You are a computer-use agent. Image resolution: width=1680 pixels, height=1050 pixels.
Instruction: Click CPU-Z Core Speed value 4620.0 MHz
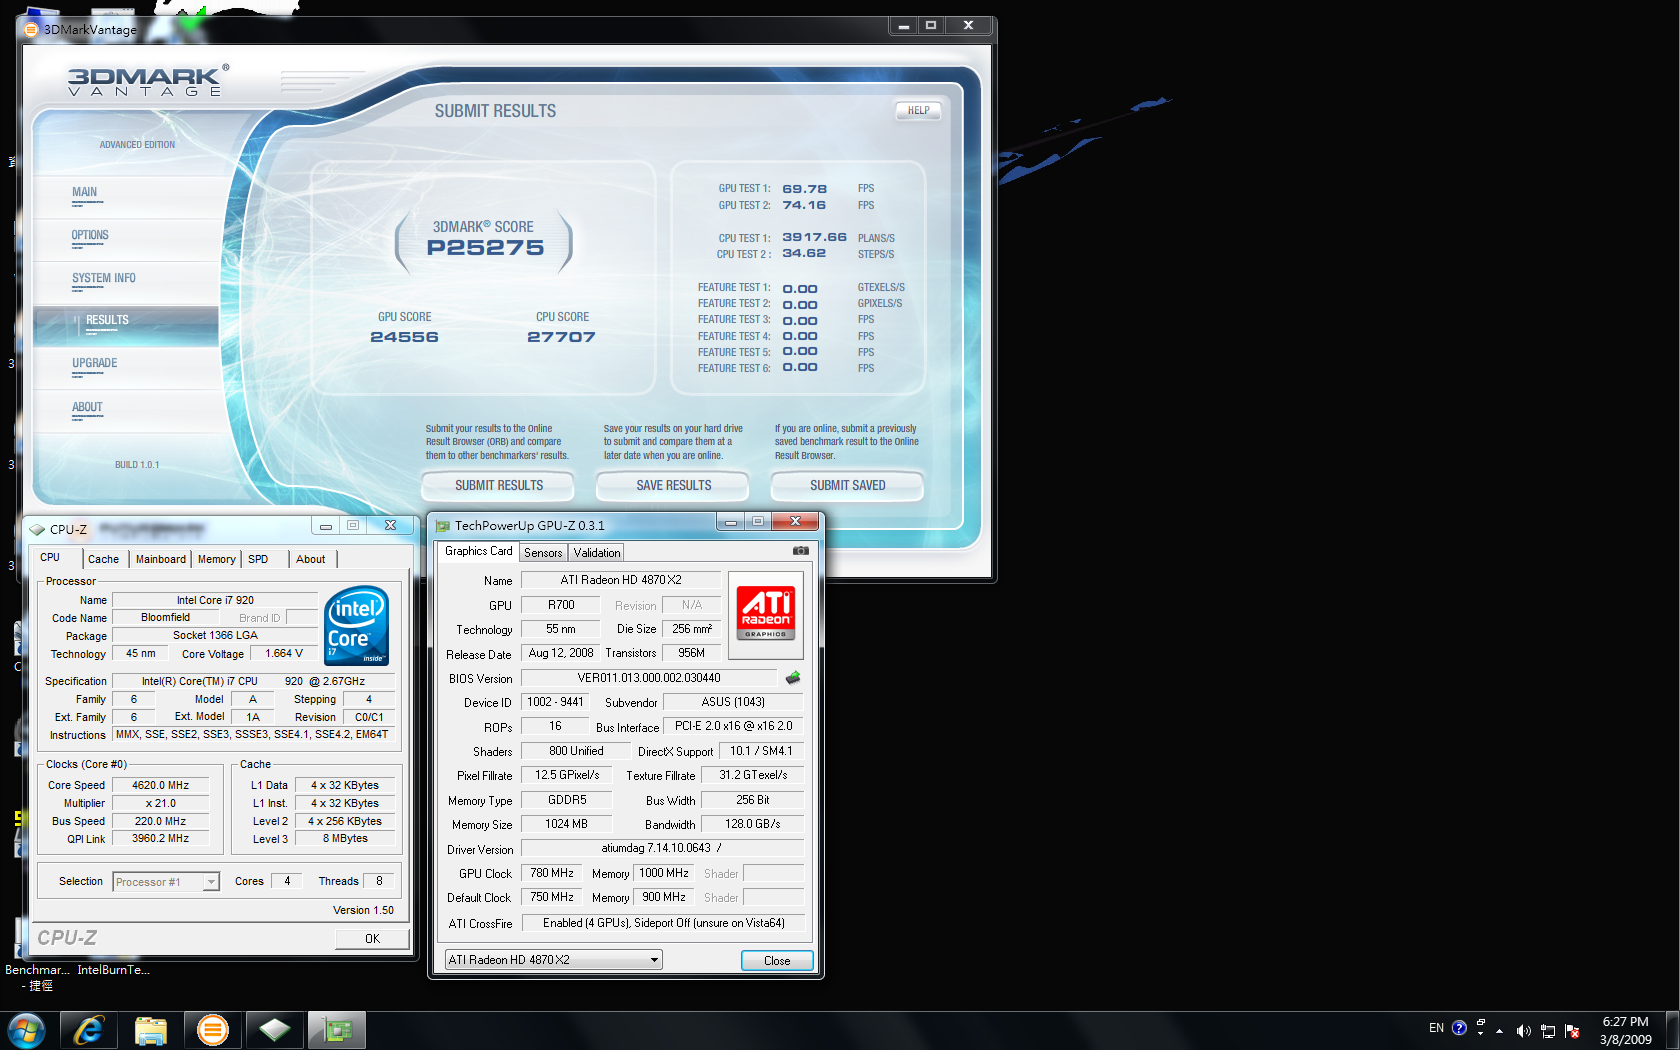[x=160, y=786]
